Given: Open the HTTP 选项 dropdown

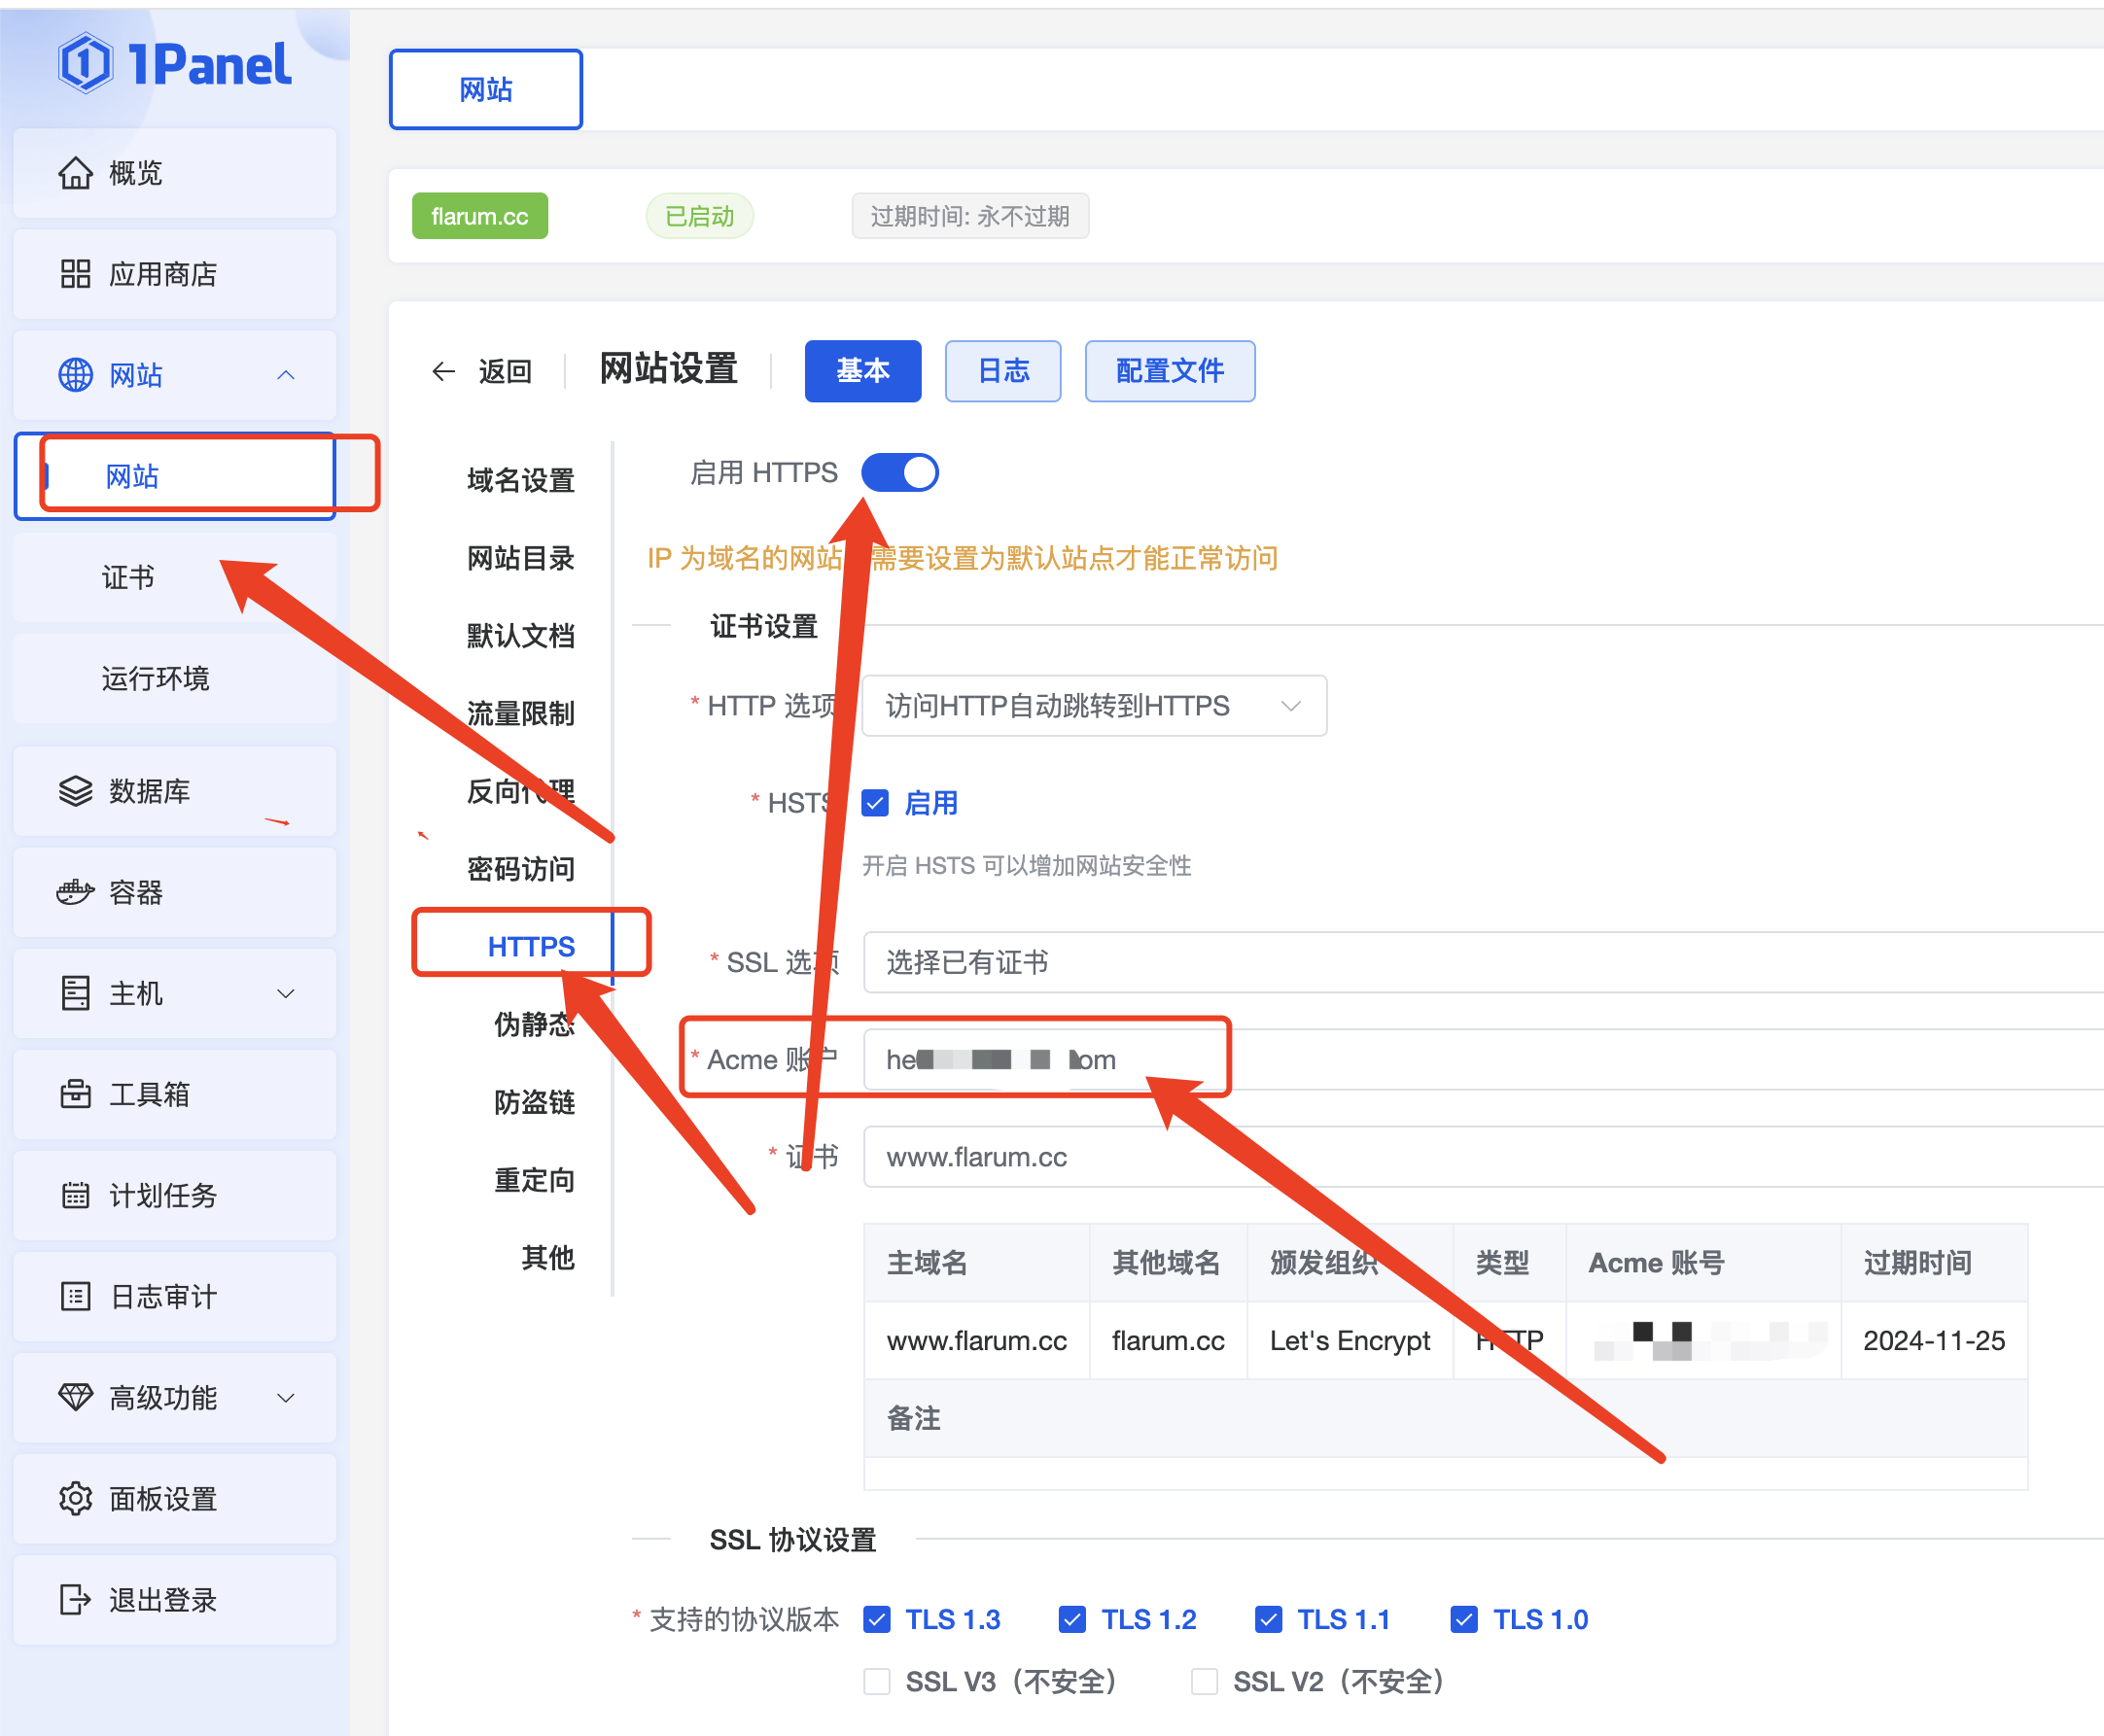Looking at the screenshot, I should [1094, 706].
